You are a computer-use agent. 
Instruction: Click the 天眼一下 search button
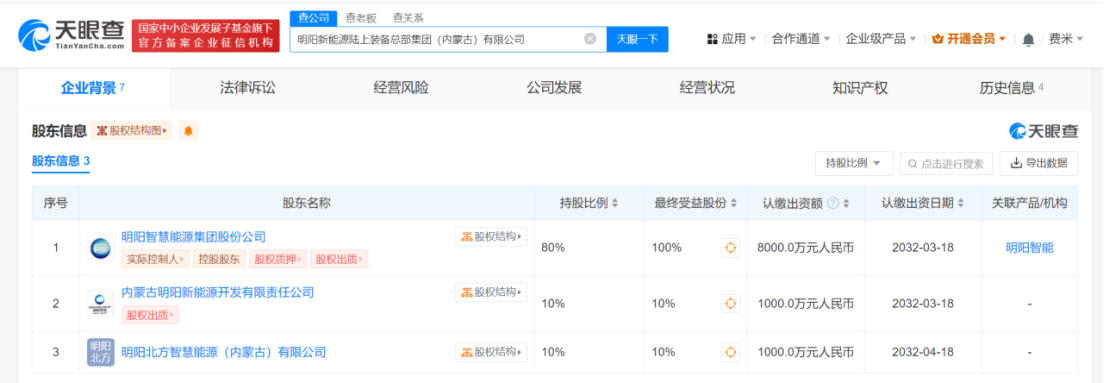(x=637, y=39)
